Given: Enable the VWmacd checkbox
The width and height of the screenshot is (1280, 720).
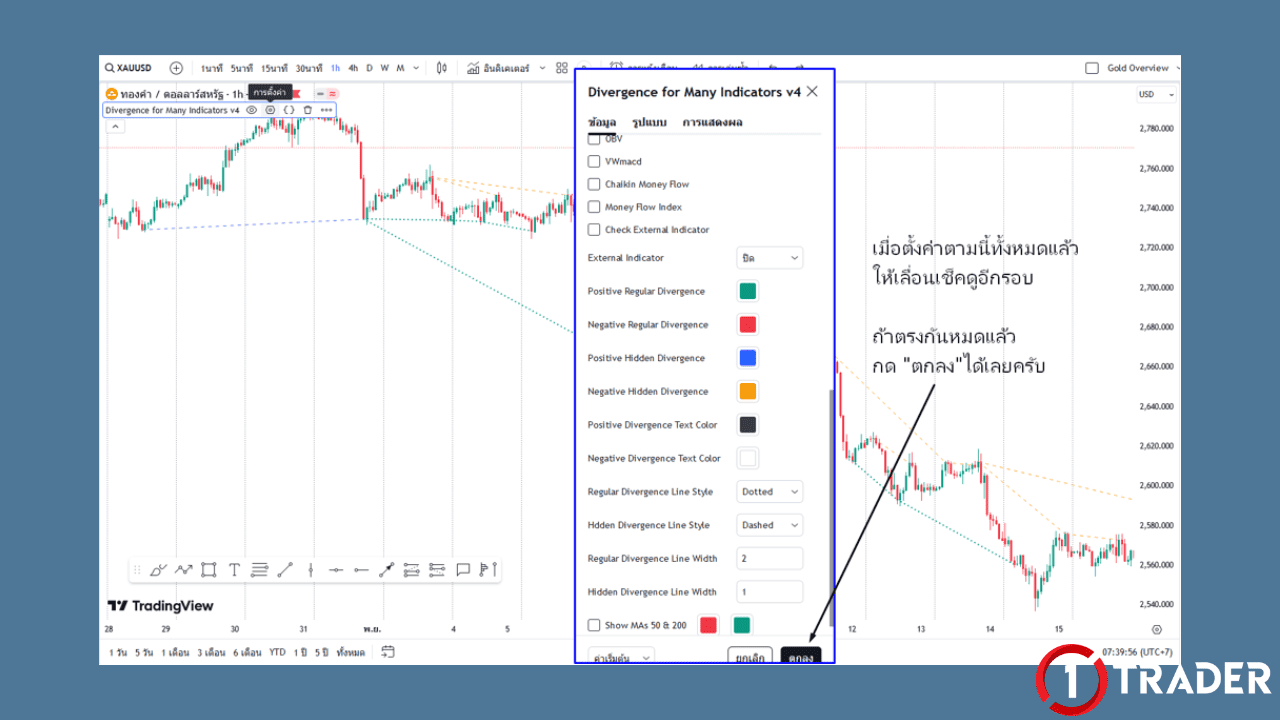Looking at the screenshot, I should 594,161.
